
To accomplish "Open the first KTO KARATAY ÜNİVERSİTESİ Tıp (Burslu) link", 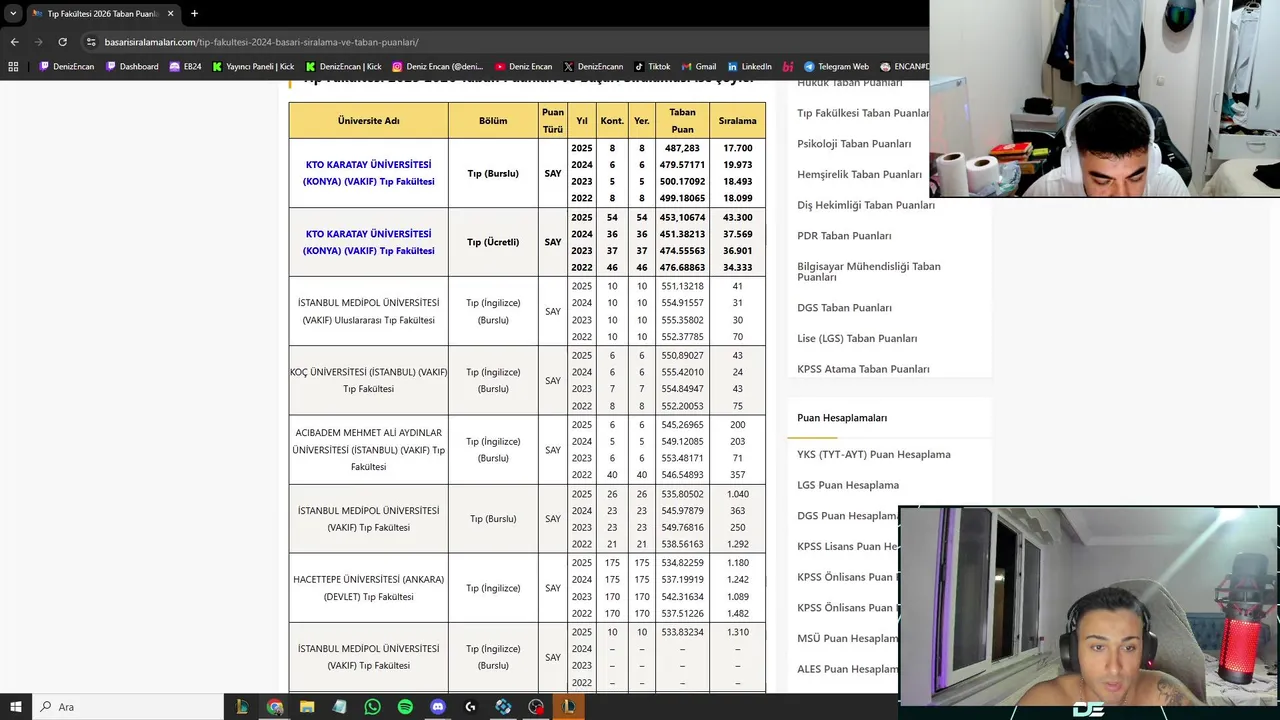I will pos(368,173).
